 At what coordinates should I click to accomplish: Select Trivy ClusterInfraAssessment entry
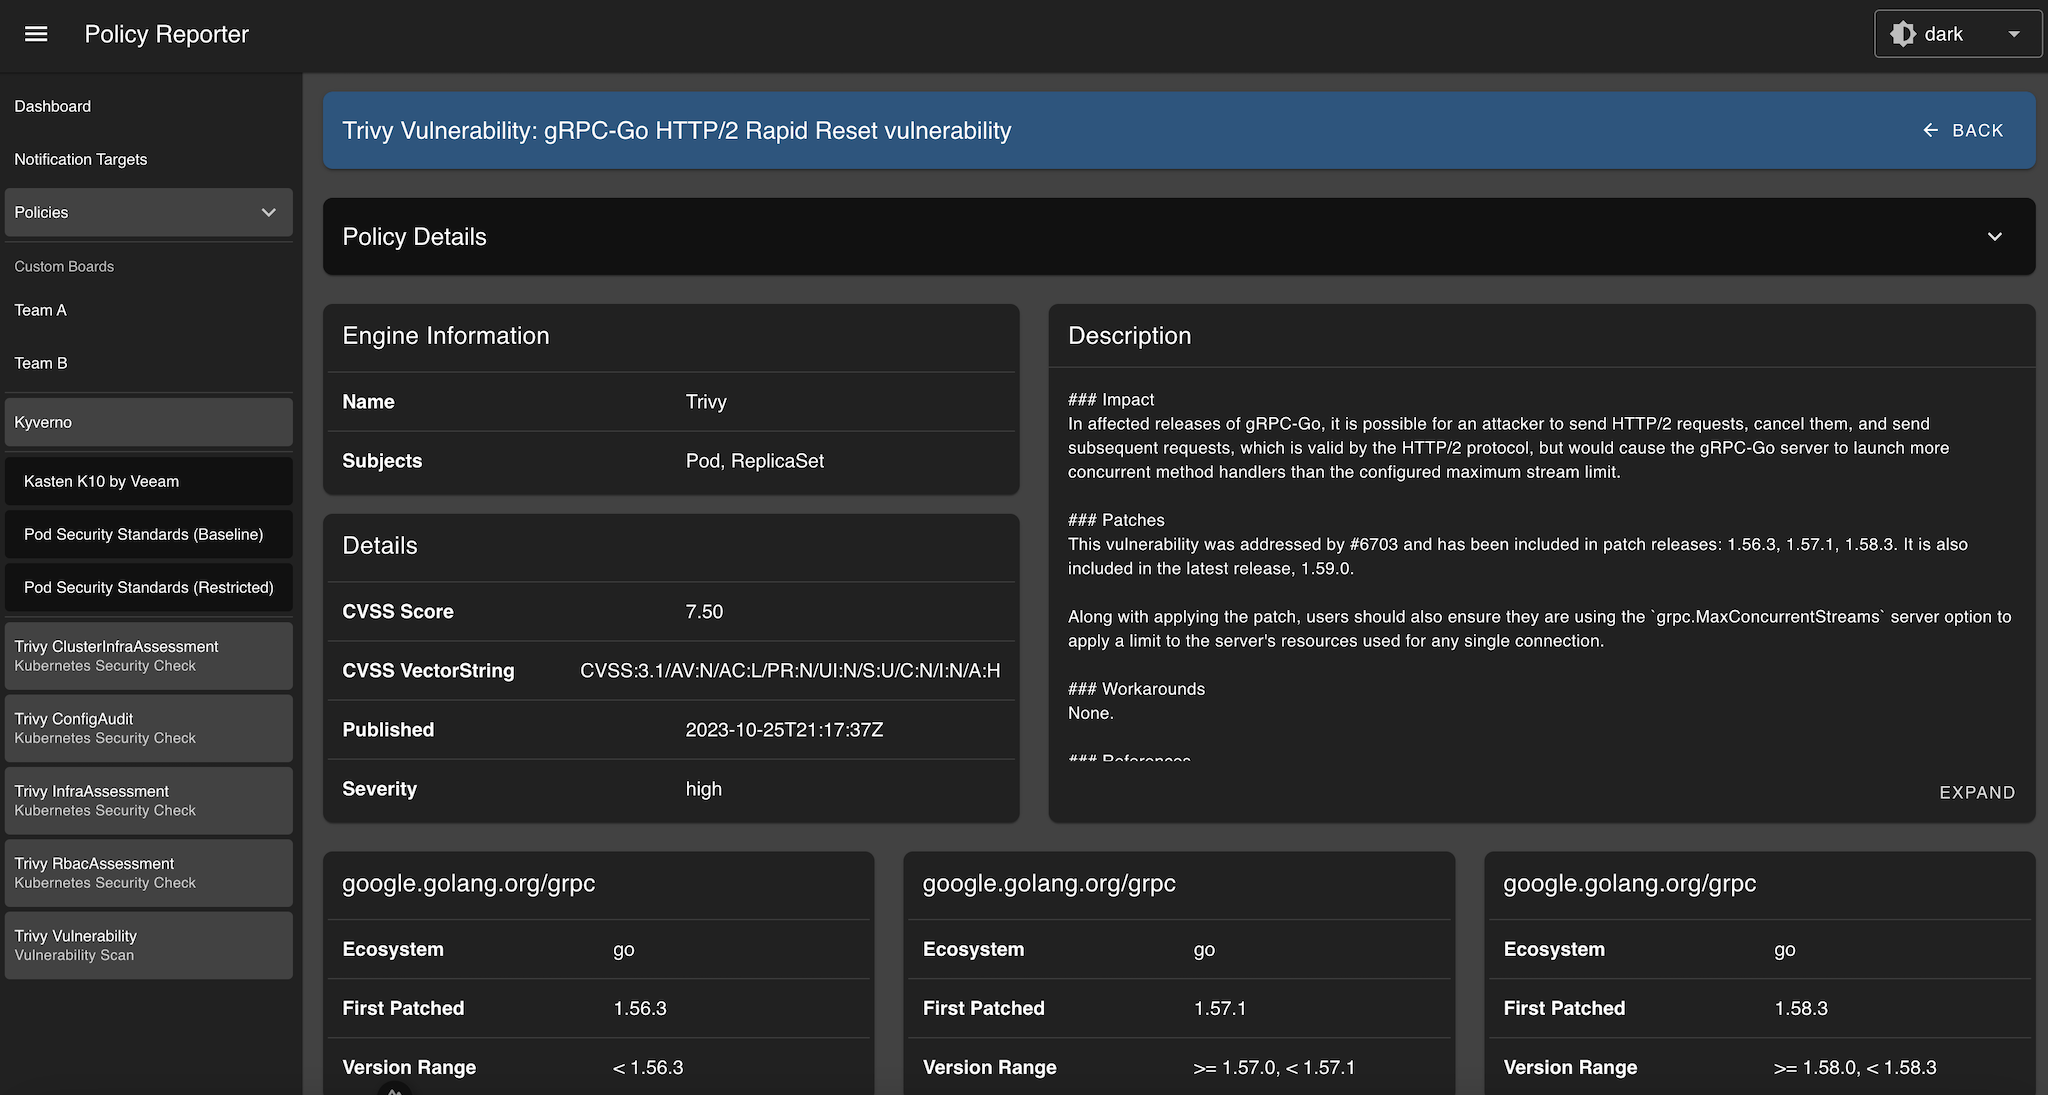(148, 655)
